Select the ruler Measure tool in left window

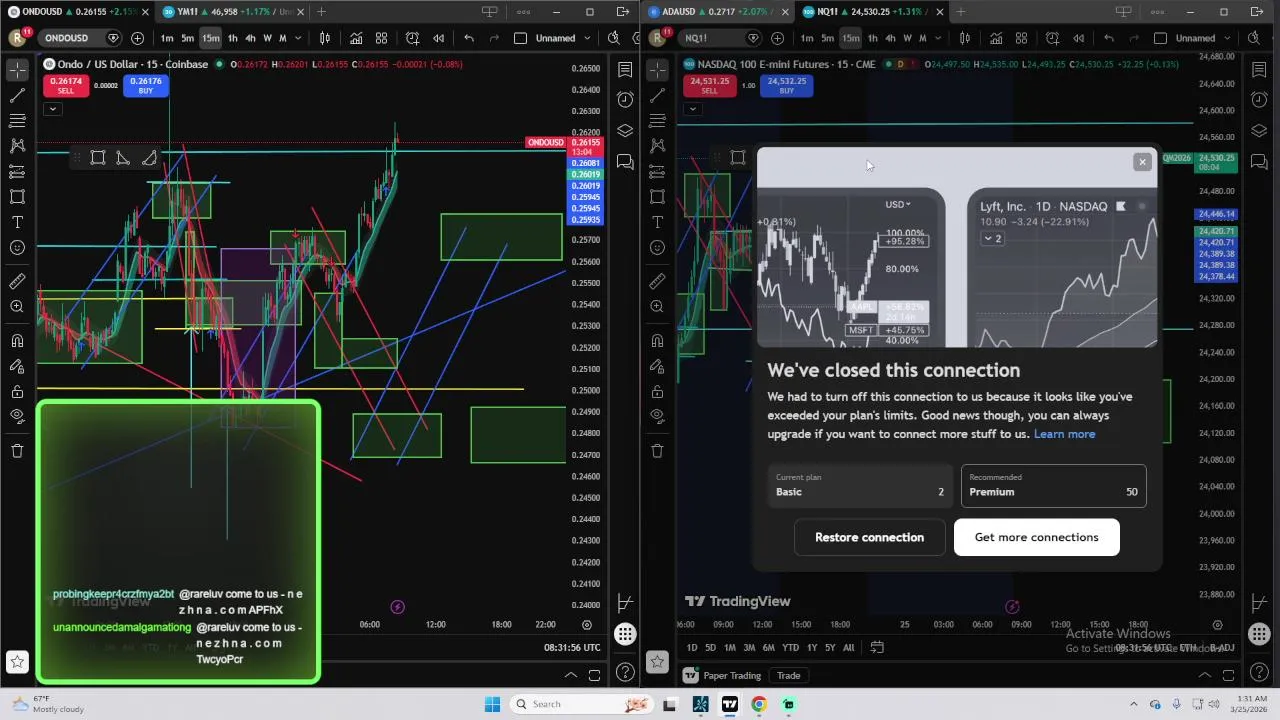click(17, 281)
